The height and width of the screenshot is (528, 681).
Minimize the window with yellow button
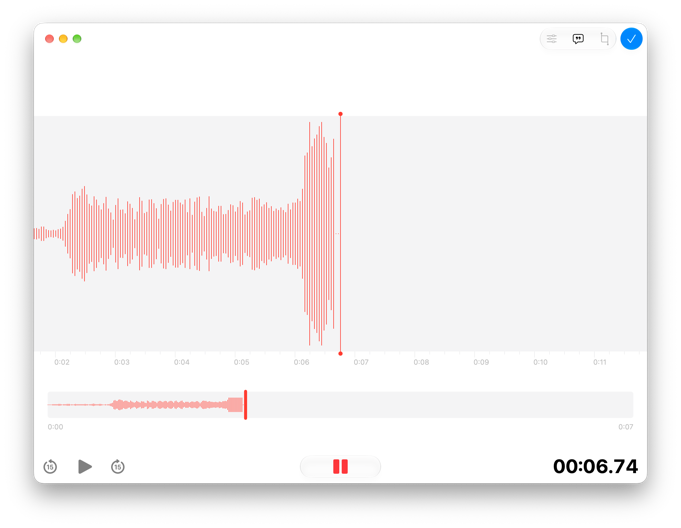(63, 39)
